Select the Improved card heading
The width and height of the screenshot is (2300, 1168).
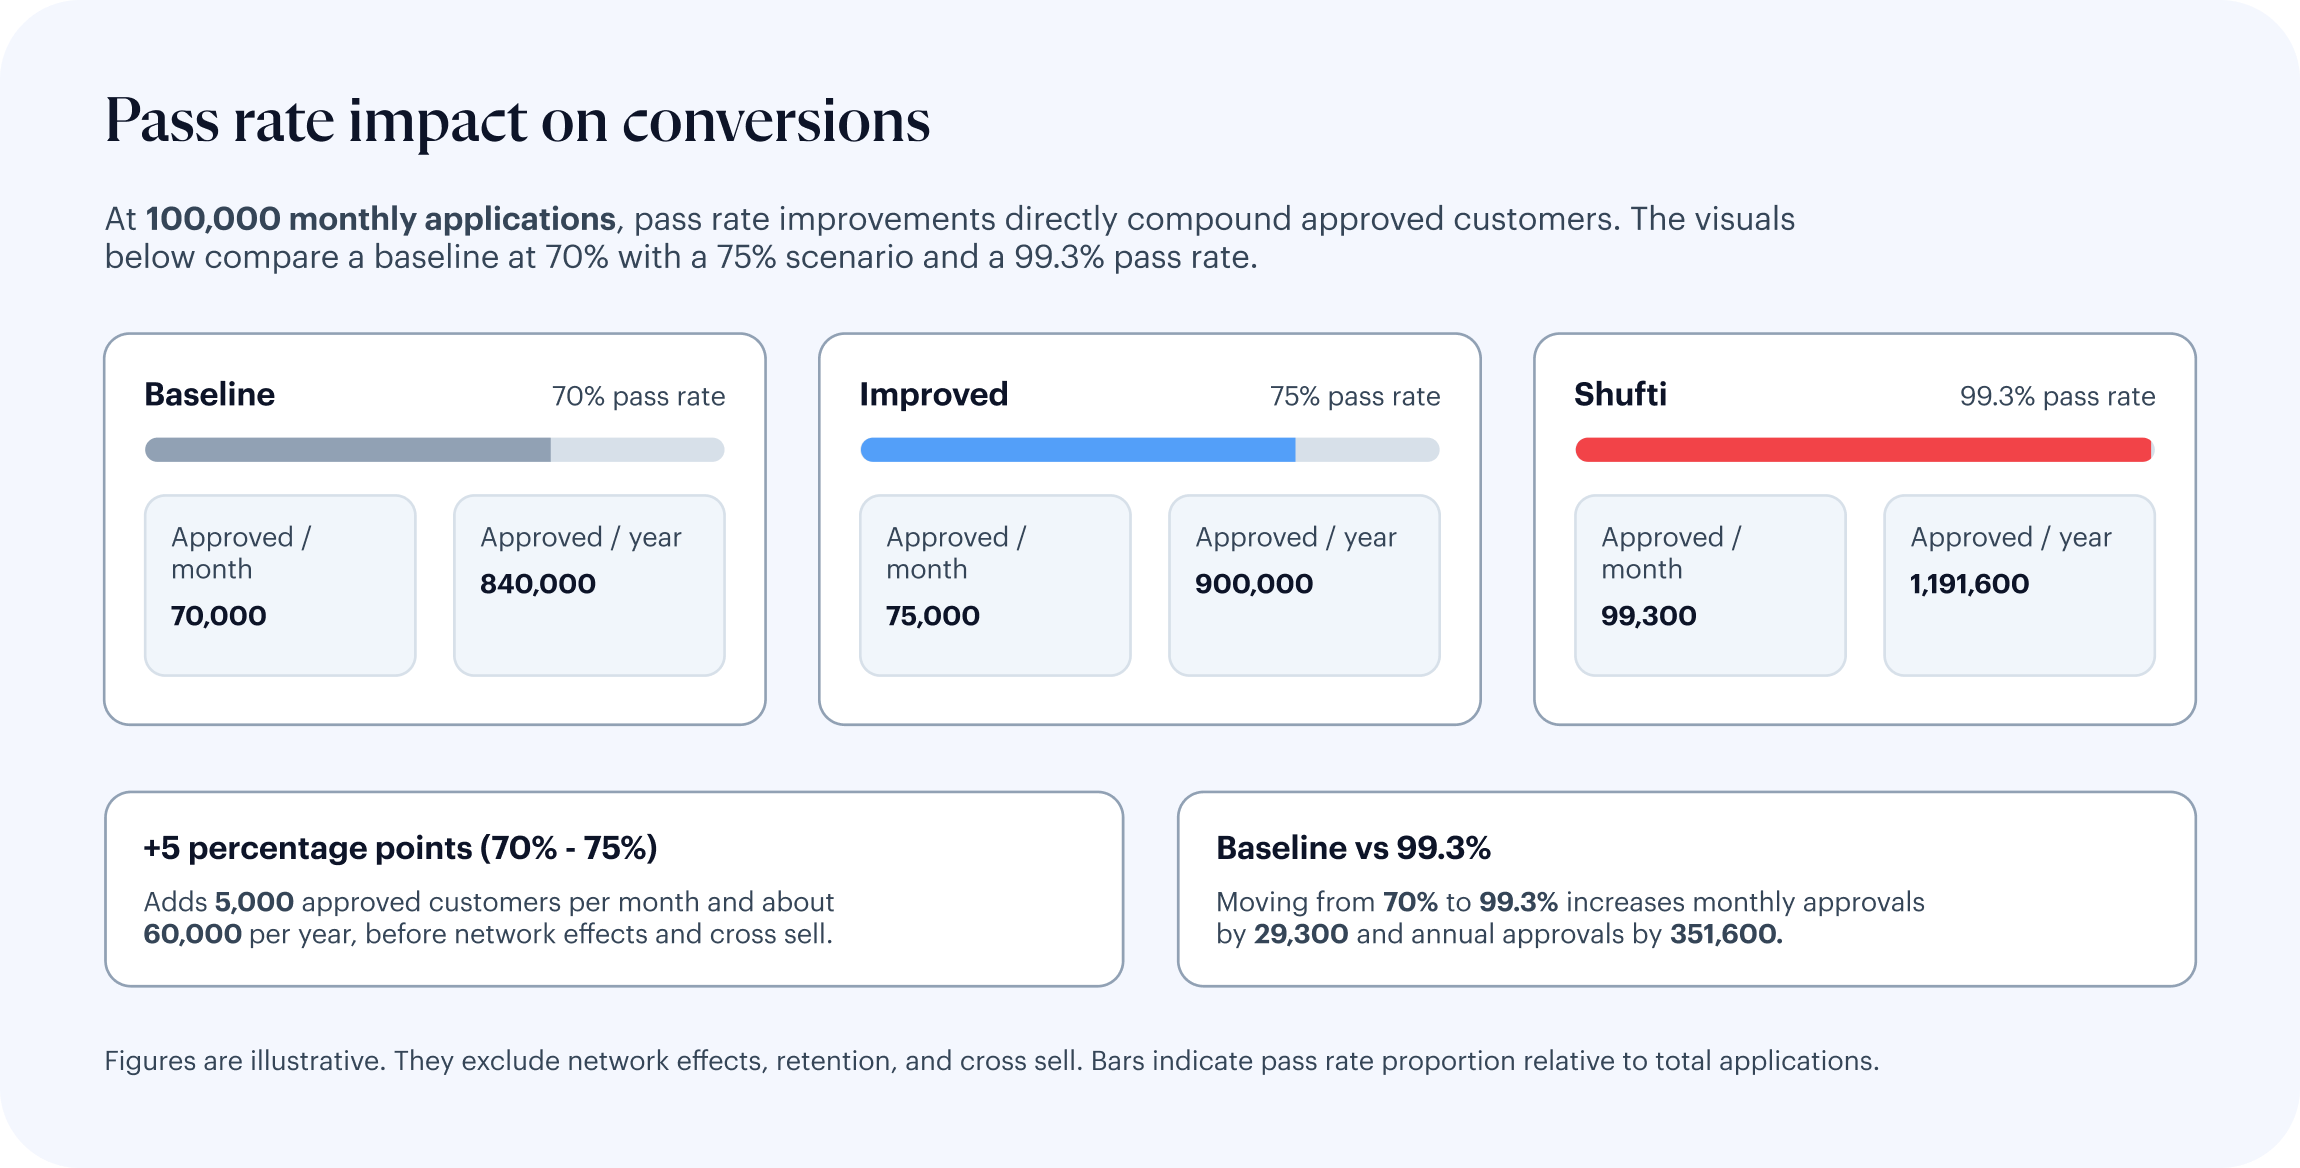point(933,395)
